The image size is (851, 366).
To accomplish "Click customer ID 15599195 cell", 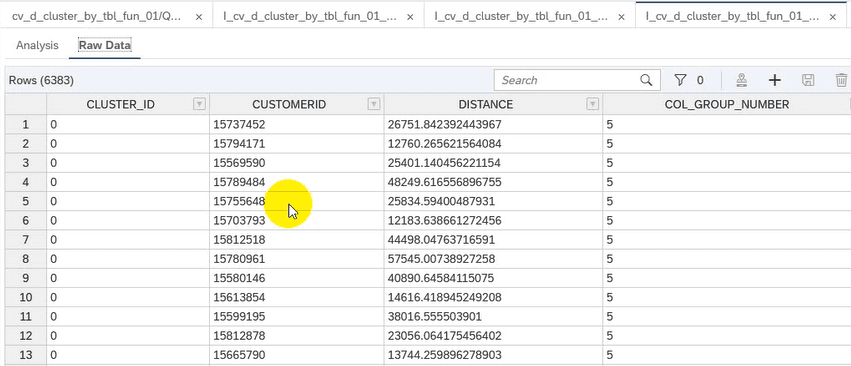I will [297, 317].
